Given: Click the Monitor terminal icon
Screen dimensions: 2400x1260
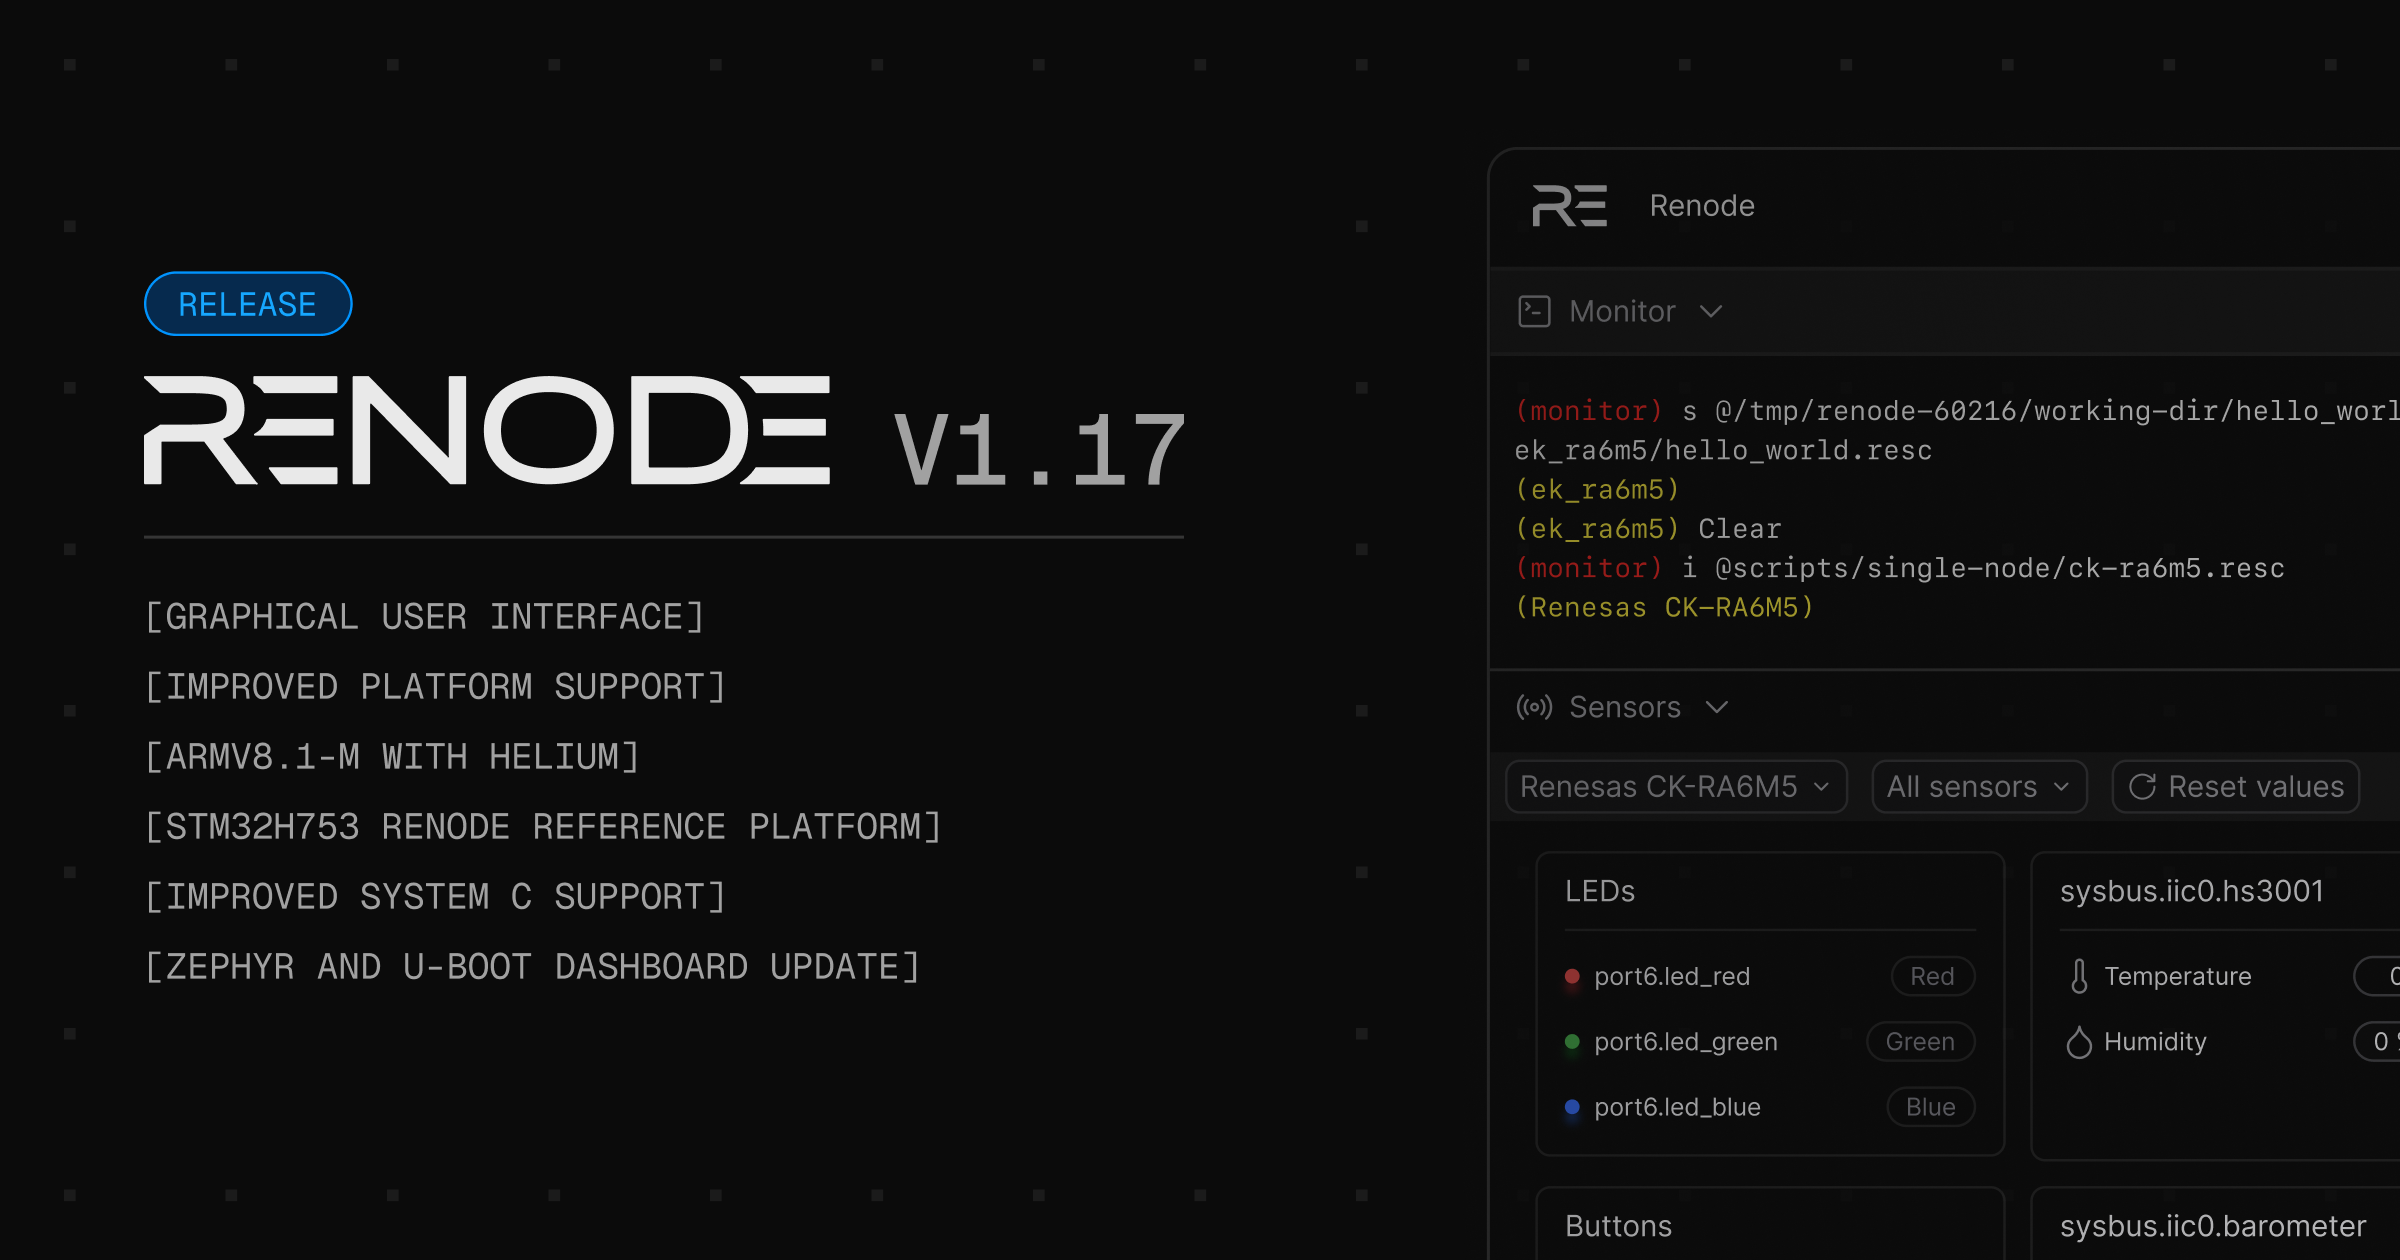Looking at the screenshot, I should pyautogui.click(x=1534, y=312).
